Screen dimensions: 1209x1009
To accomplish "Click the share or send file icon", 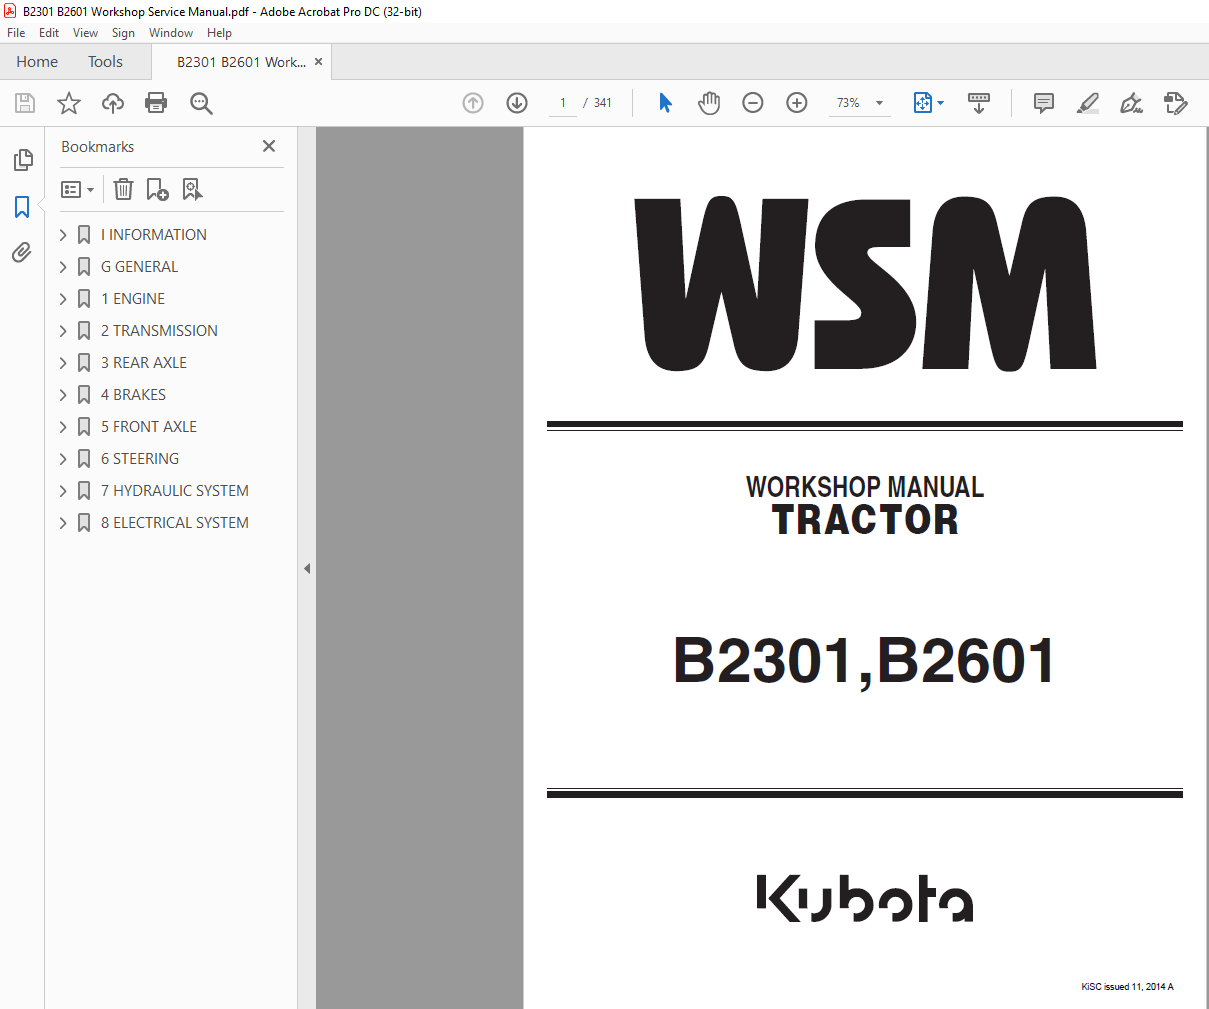I will pos(1176,103).
